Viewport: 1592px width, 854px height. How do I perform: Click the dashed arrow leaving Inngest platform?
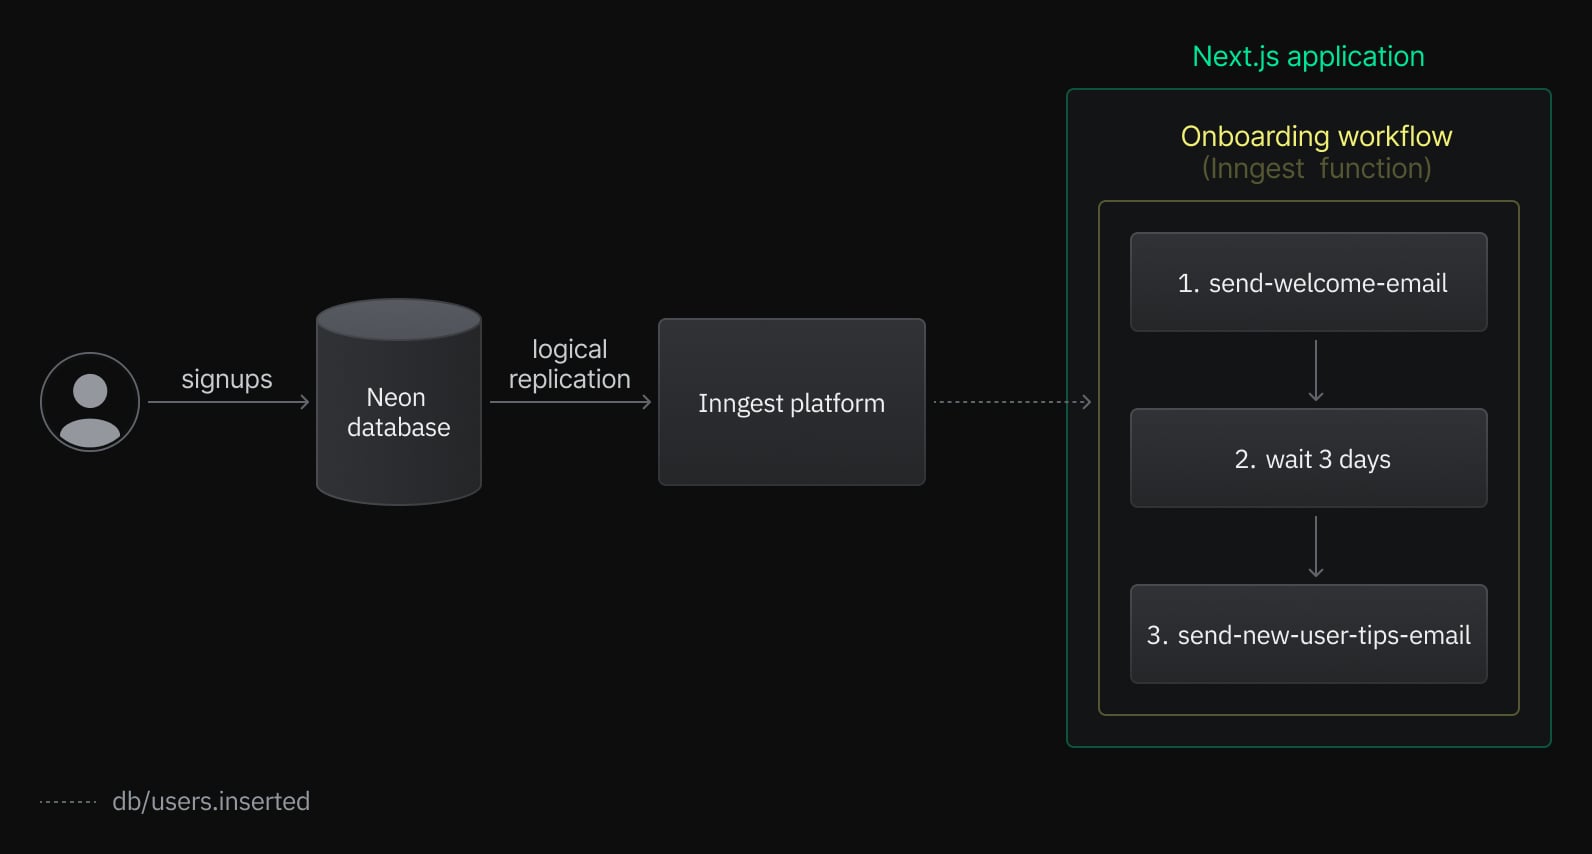[x=1011, y=402]
